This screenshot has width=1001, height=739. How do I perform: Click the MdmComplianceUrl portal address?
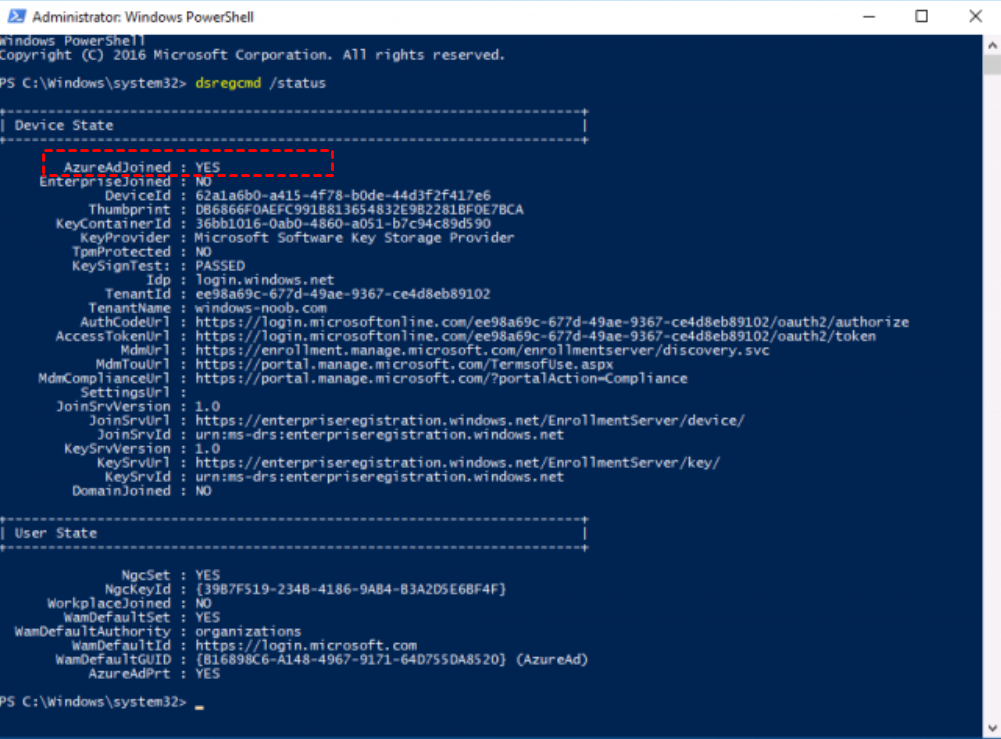pos(441,378)
